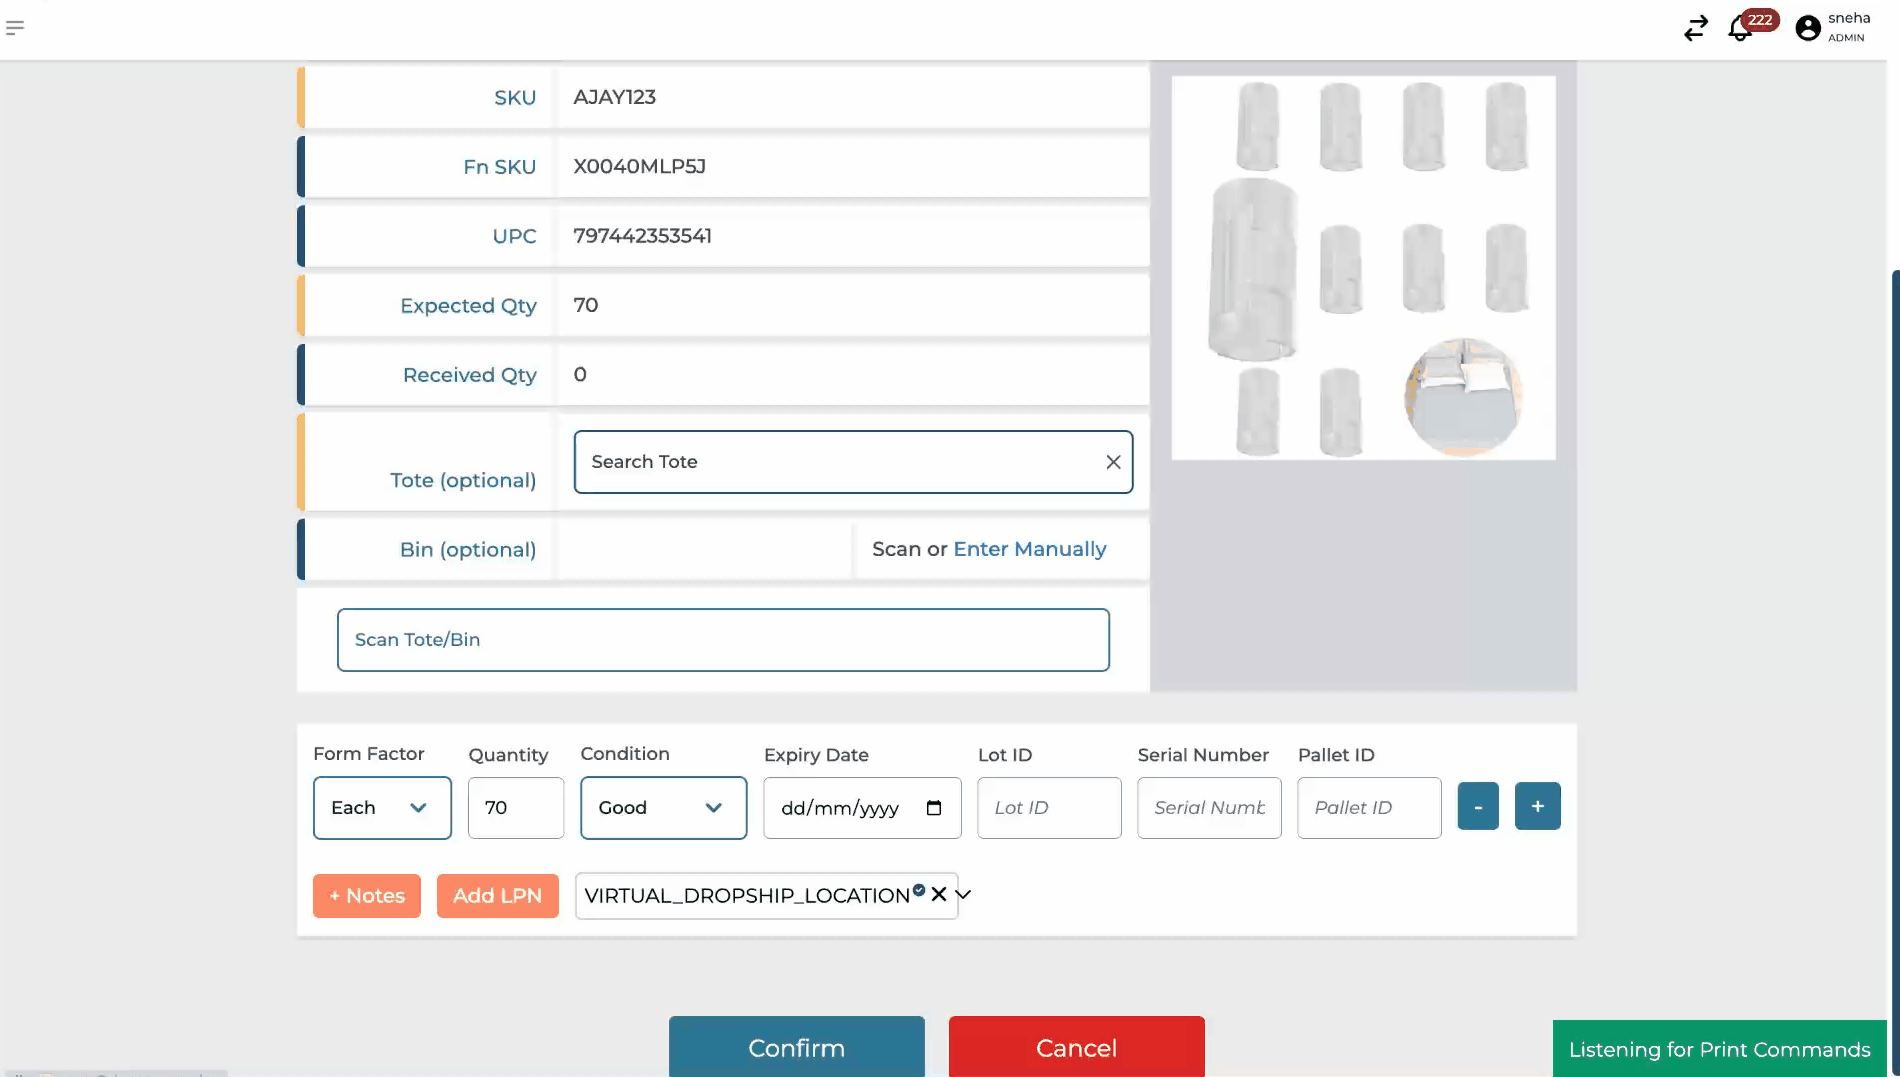Expand the location dropdown chevron

pyautogui.click(x=964, y=894)
